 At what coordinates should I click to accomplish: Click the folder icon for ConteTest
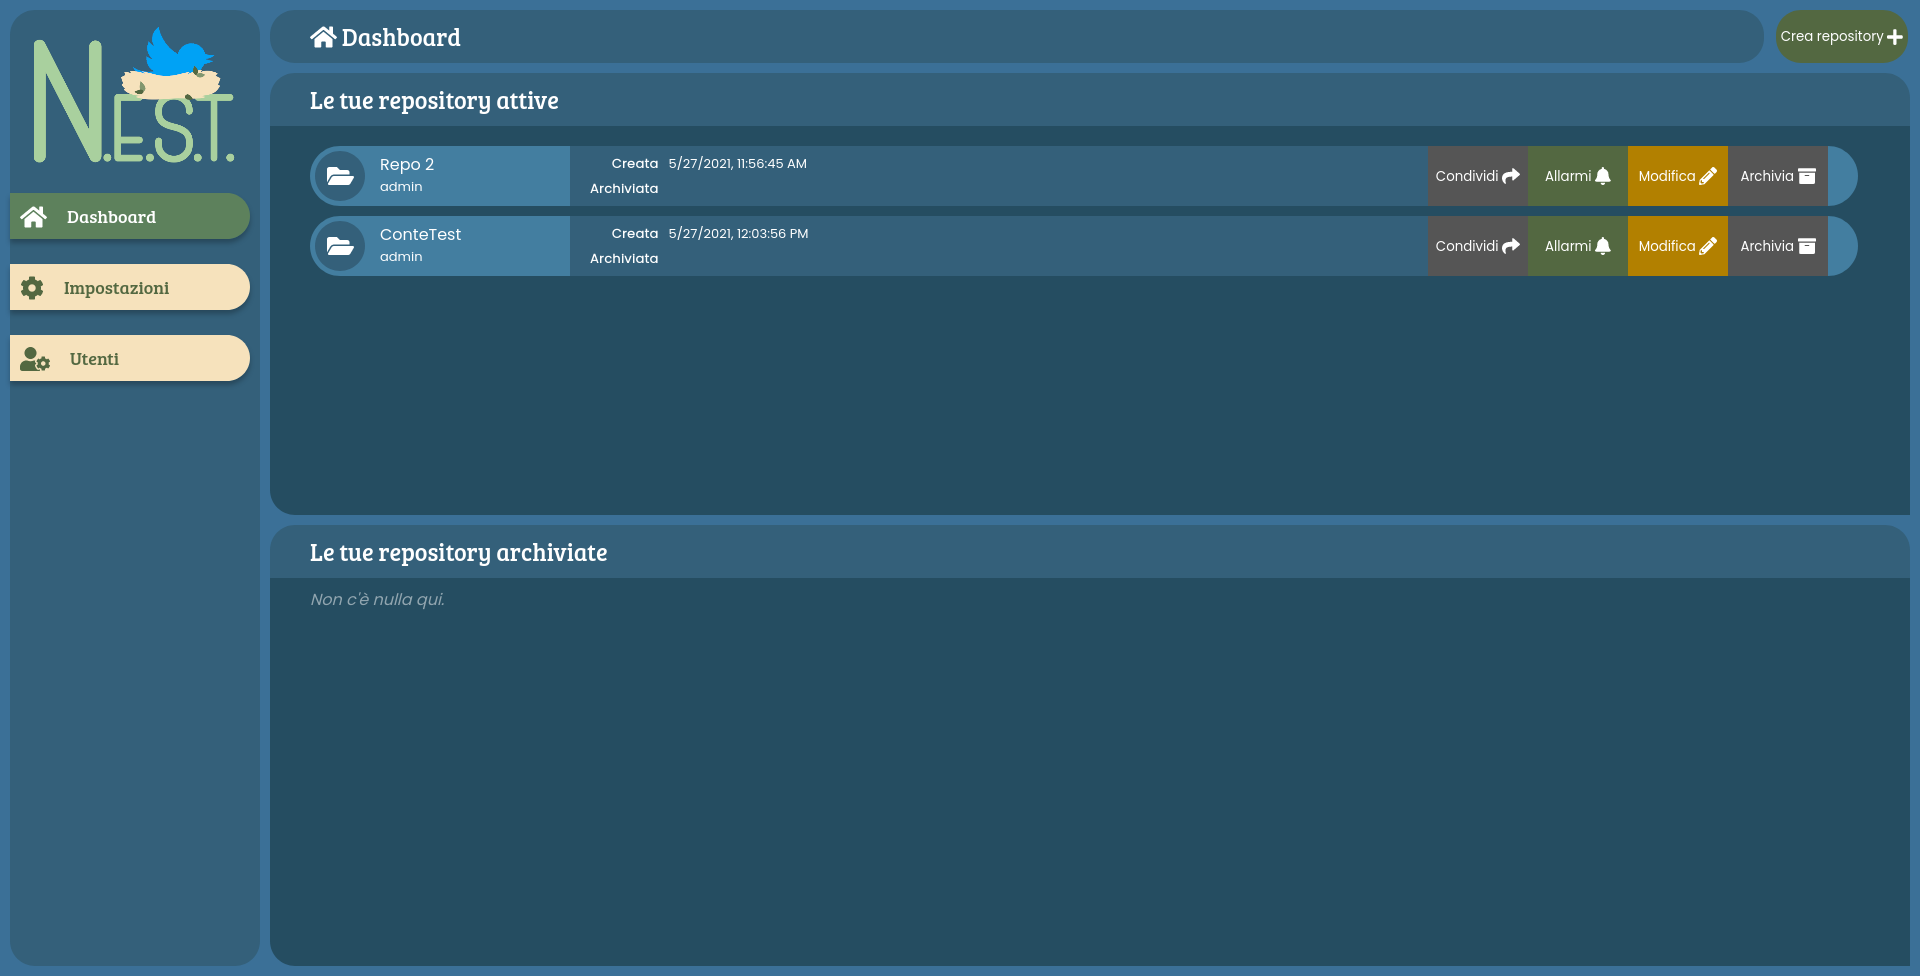click(341, 246)
